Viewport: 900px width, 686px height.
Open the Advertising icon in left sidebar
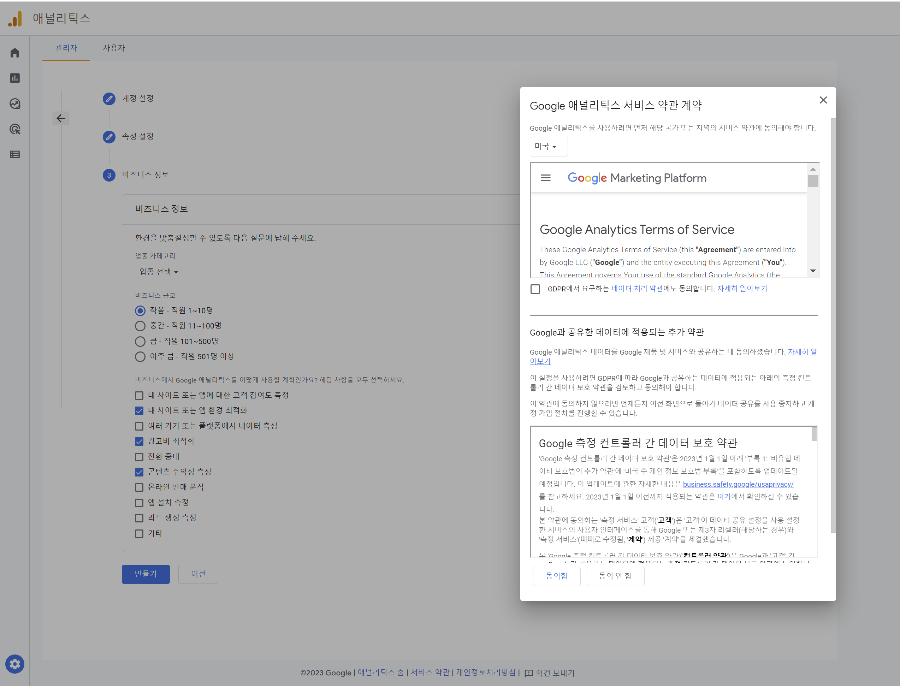pos(15,129)
